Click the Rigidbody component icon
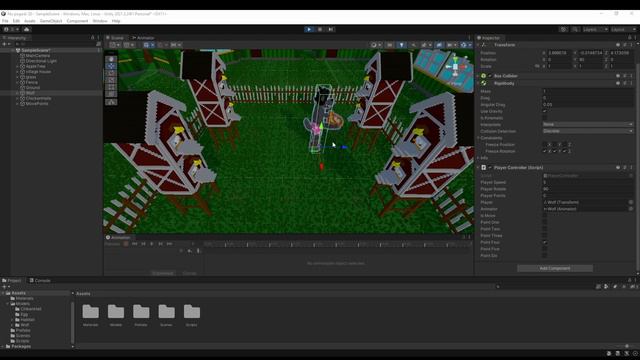This screenshot has width=640, height=360. tap(484, 83)
